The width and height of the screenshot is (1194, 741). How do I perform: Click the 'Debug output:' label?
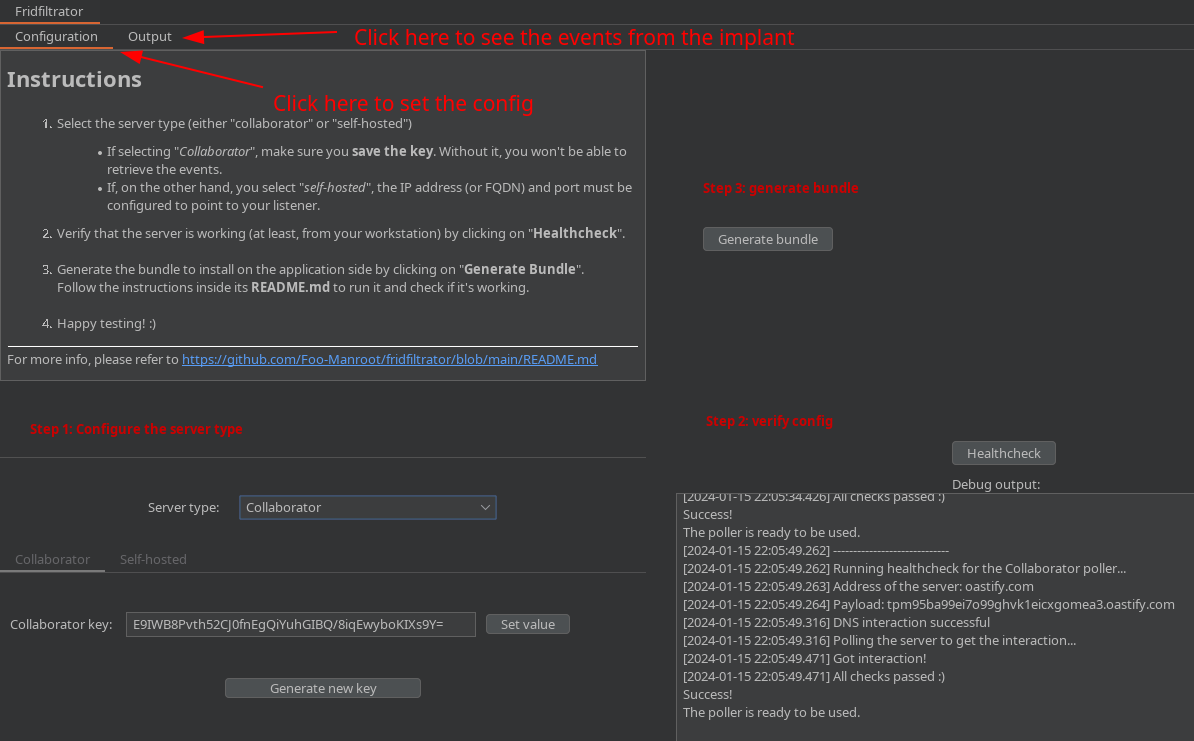pos(996,484)
